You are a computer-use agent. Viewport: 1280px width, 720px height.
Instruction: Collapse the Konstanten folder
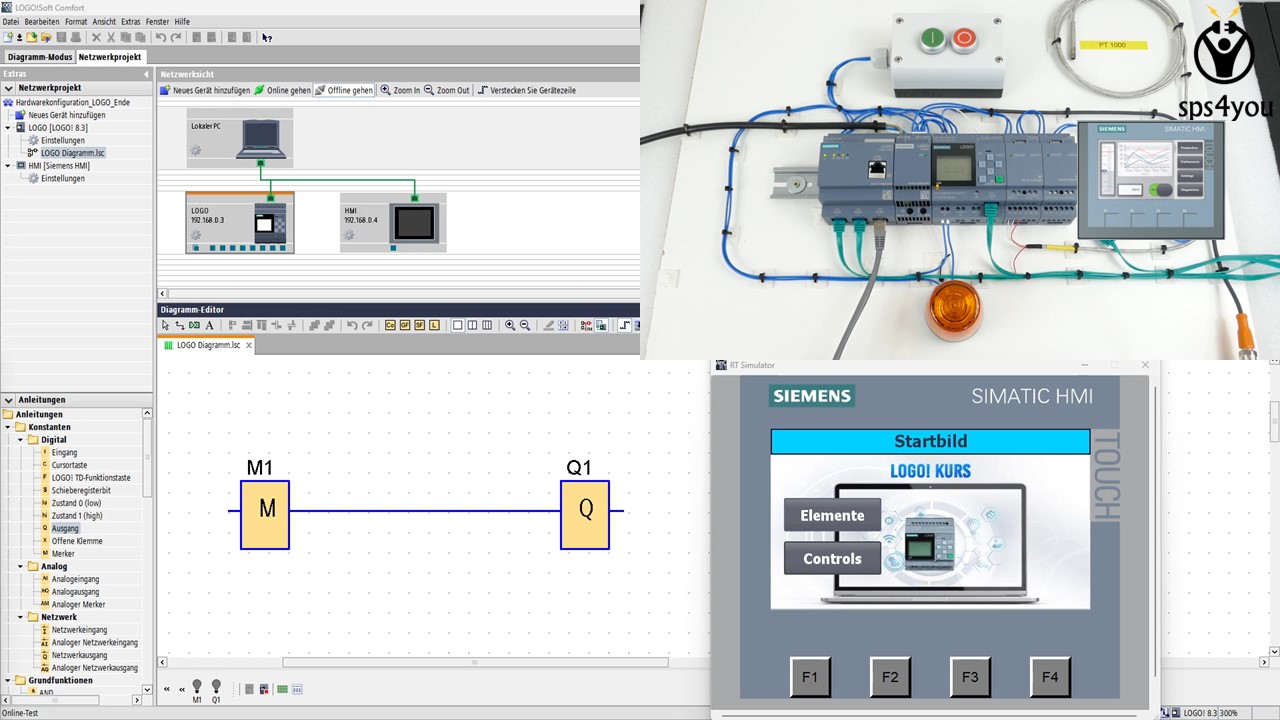tap(9, 427)
